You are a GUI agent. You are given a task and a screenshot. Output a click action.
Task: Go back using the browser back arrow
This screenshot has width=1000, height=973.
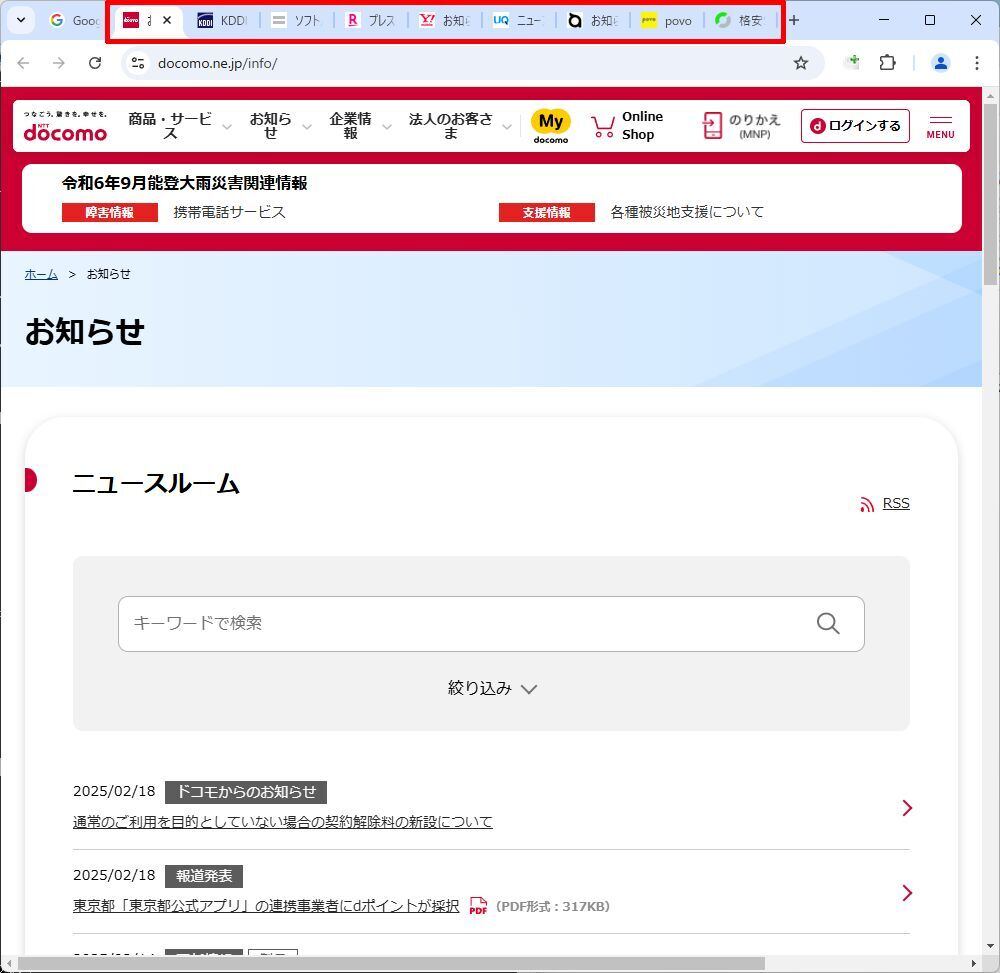coord(24,63)
